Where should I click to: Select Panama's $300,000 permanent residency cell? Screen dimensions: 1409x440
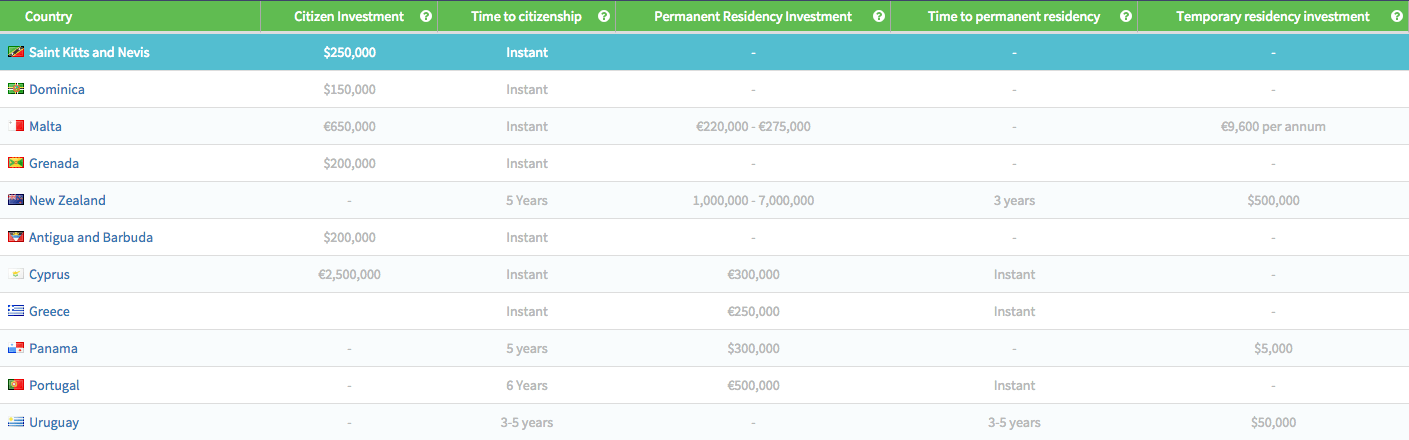pyautogui.click(x=753, y=348)
